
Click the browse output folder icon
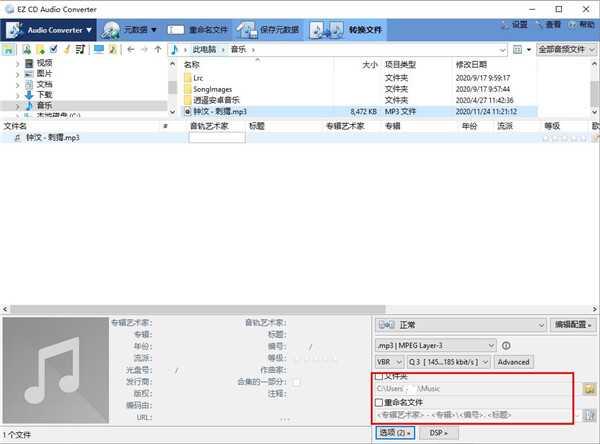pos(590,387)
